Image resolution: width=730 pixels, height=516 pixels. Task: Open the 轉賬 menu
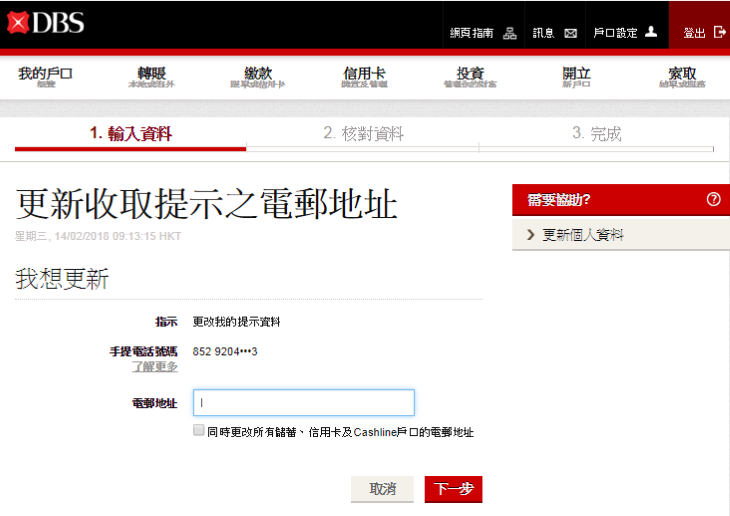pyautogui.click(x=151, y=77)
